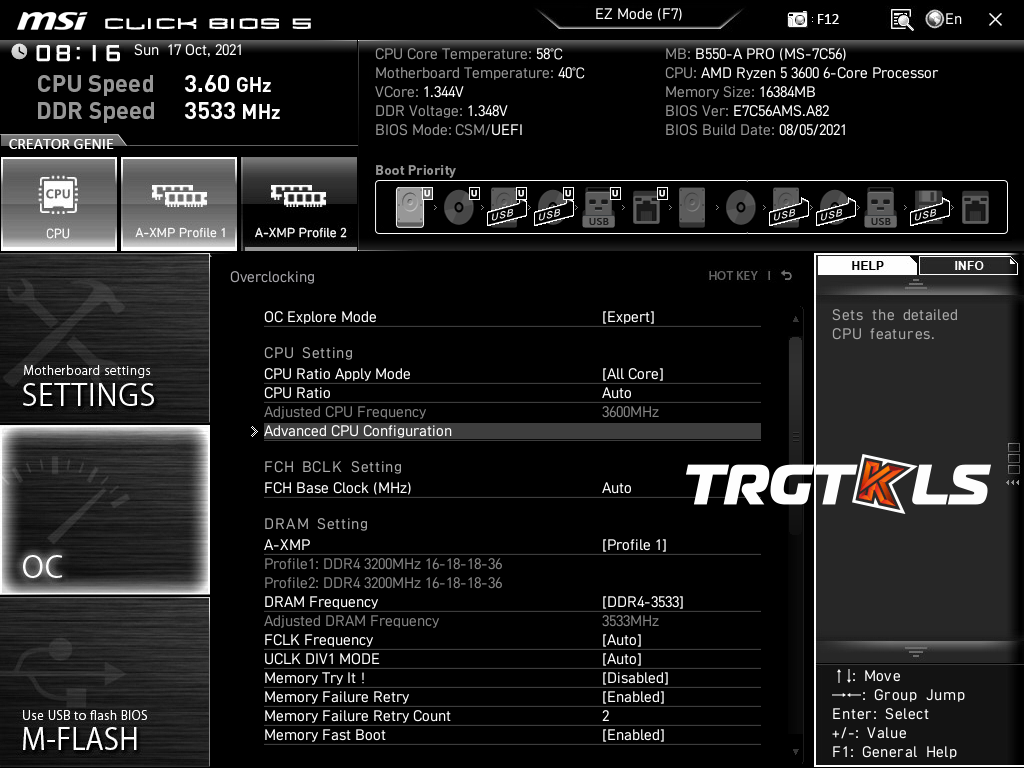
Task: Enable A-XMP Profile 1 button
Action: click(180, 204)
